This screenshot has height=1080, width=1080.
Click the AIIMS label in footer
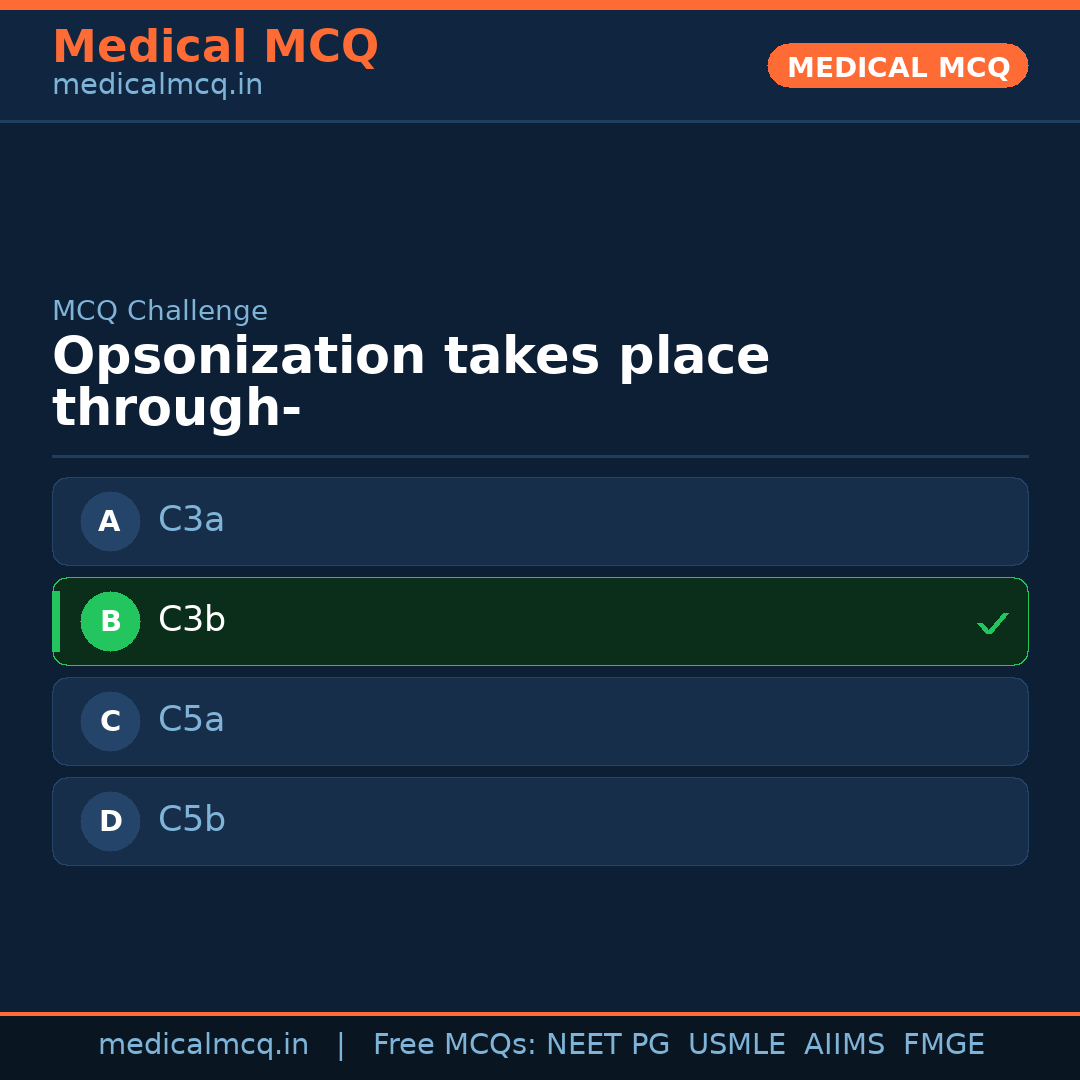[x=845, y=1044]
